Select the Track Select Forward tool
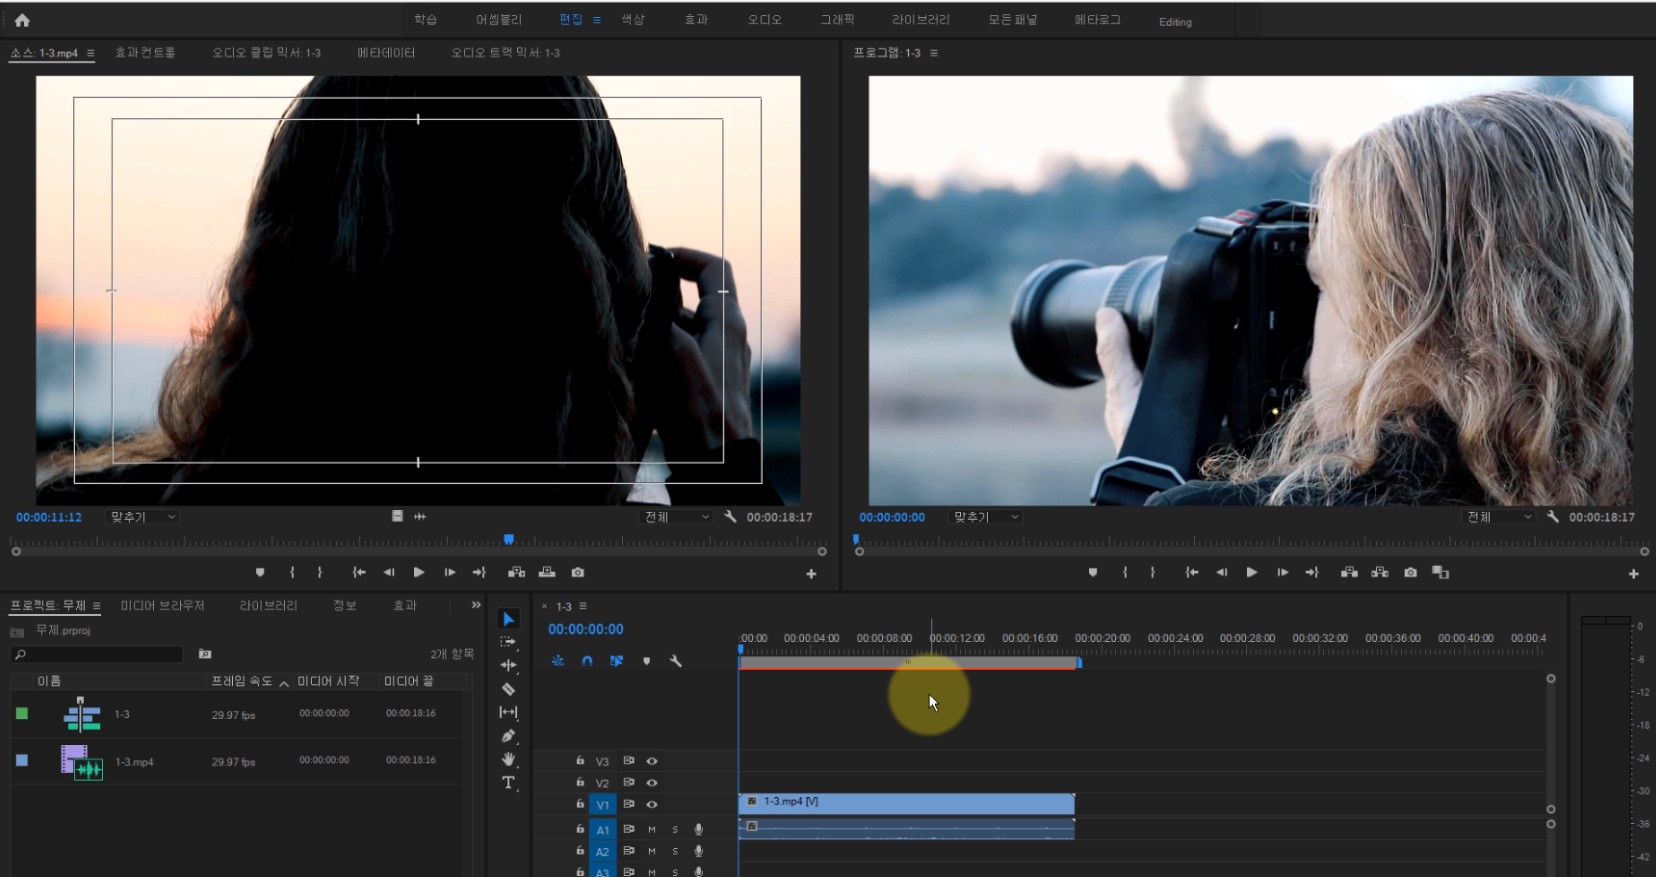Screen dimensions: 1656x877 508,642
